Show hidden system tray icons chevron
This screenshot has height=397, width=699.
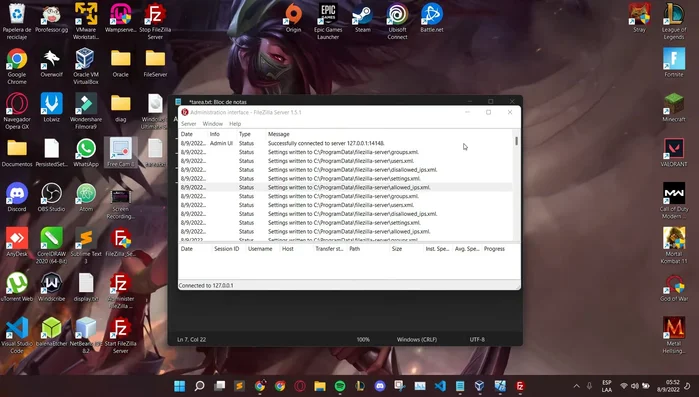point(576,386)
